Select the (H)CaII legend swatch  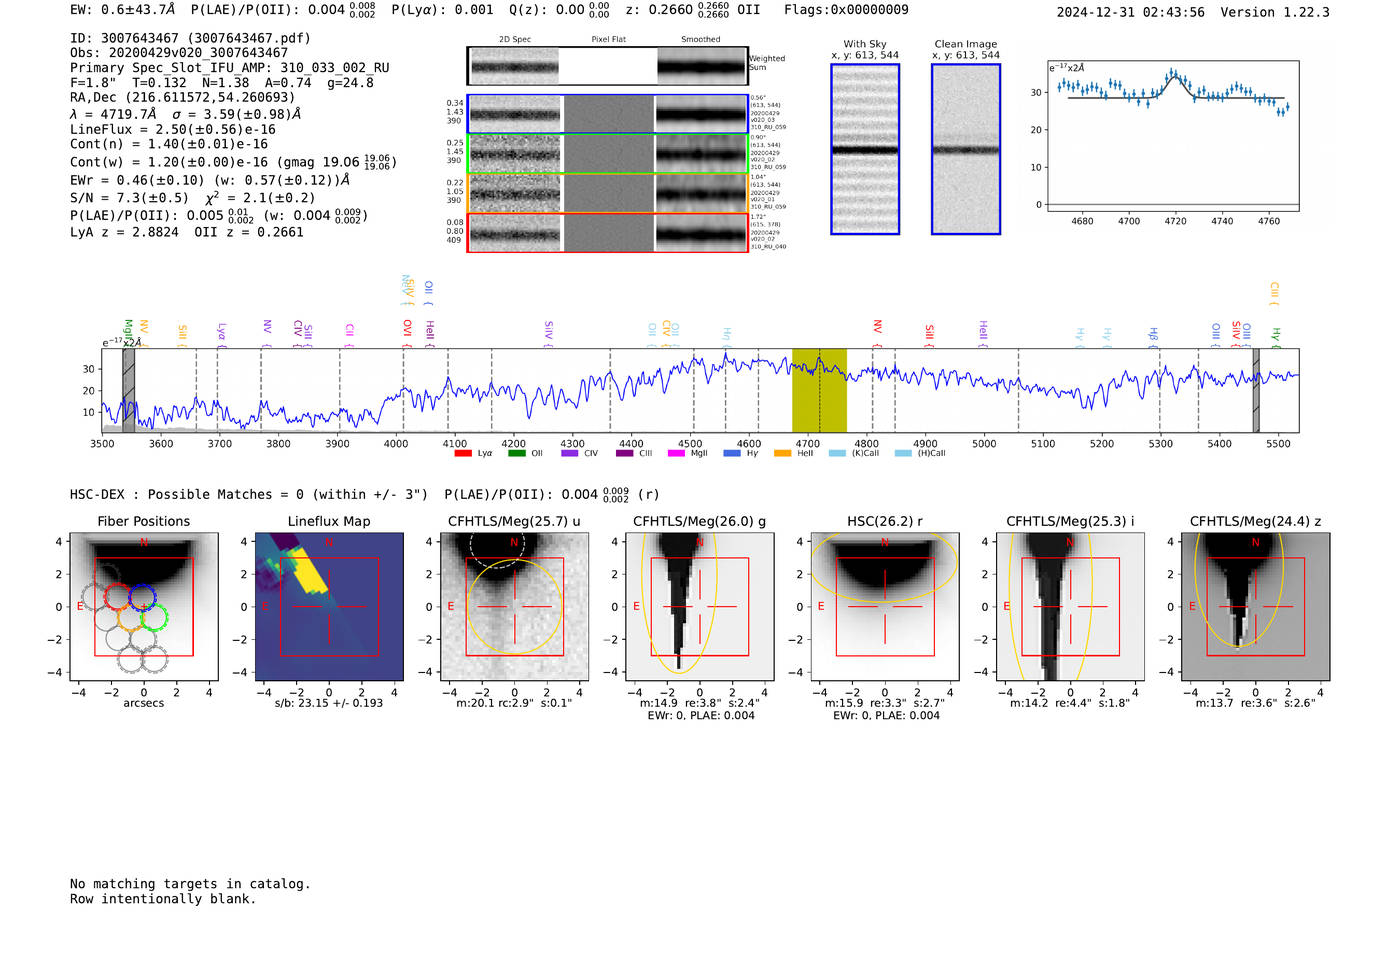point(903,453)
